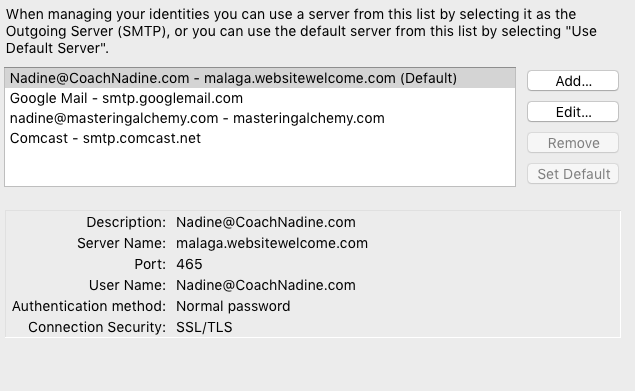Click blank space in the server list

260,167
